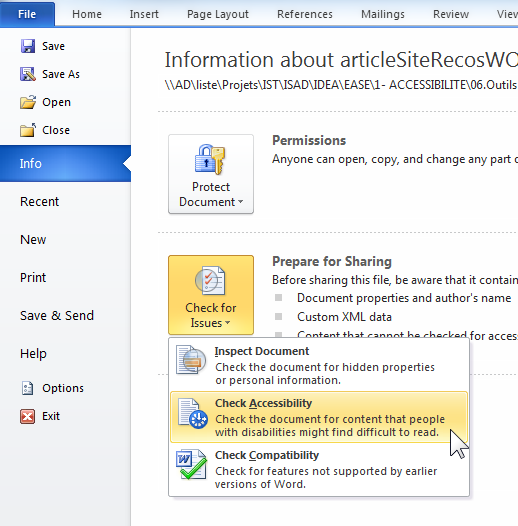Go to the References ribbon tab
Image resolution: width=518 pixels, height=526 pixels.
coord(305,14)
